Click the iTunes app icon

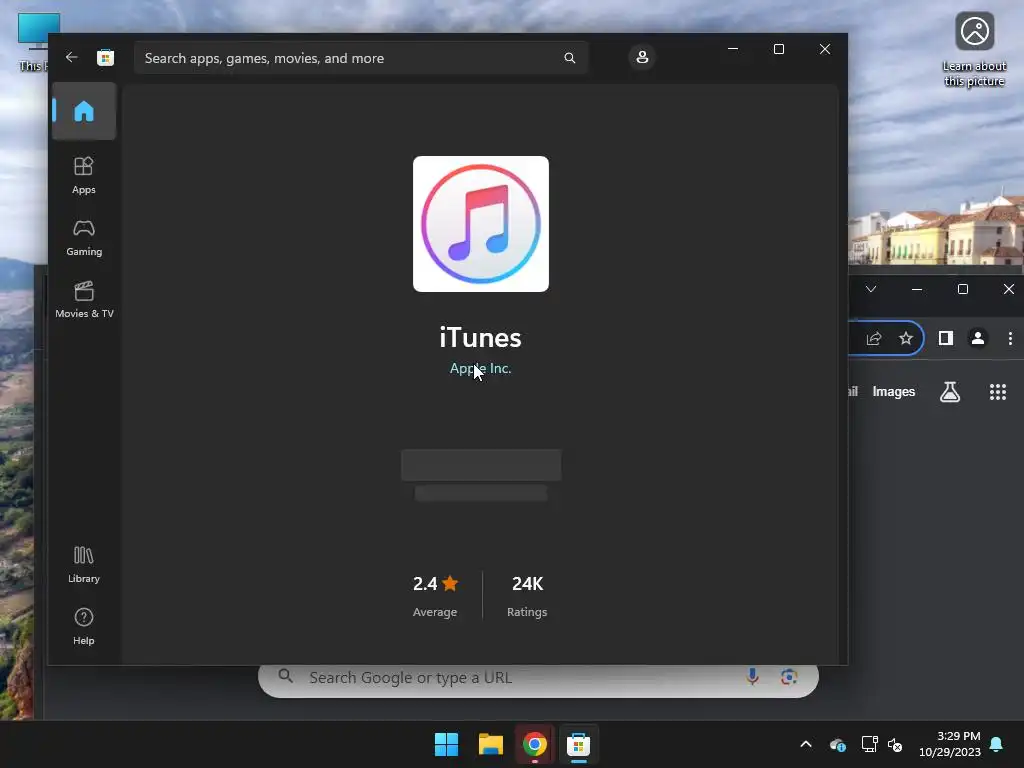[481, 224]
